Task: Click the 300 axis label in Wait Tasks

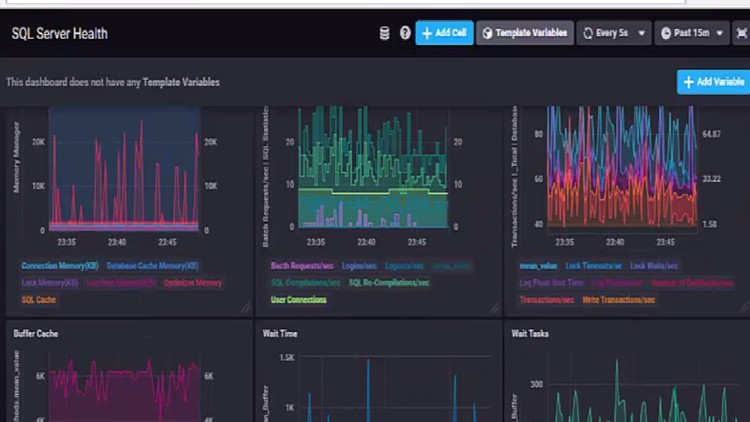Action: pos(536,384)
